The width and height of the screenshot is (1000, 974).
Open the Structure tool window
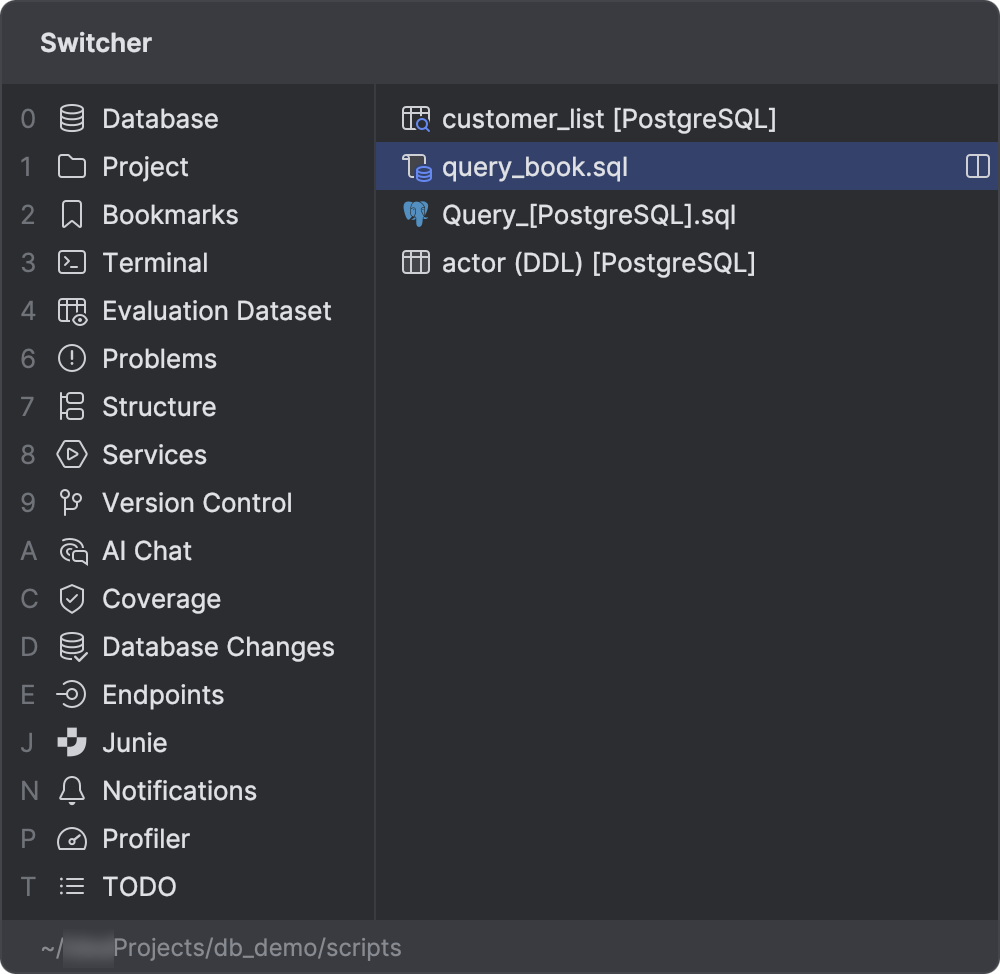tap(159, 407)
